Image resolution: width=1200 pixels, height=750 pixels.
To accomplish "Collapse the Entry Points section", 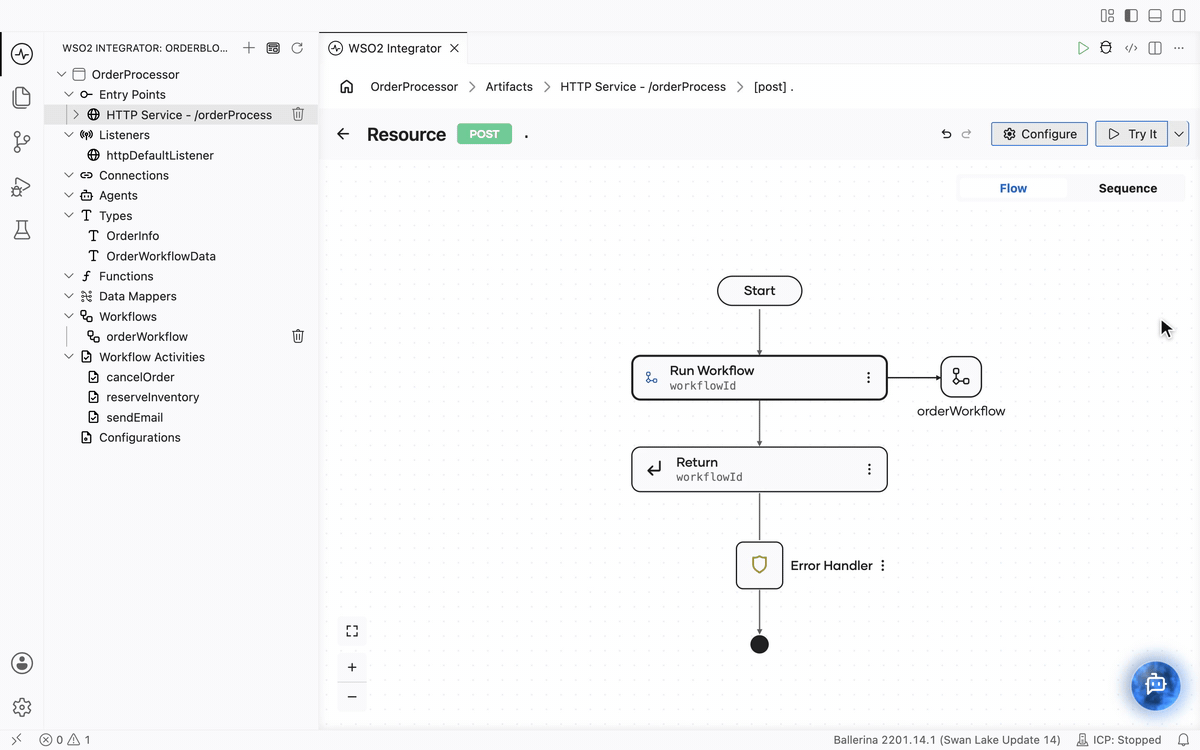I will coord(69,95).
